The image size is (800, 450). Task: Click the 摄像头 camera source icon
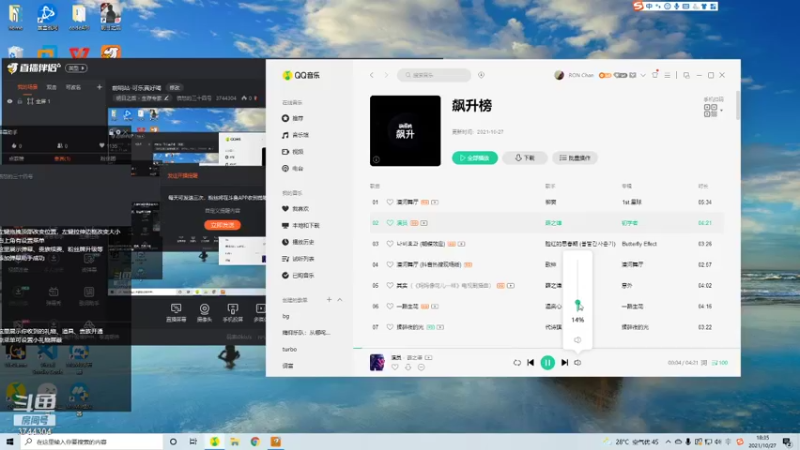204,313
